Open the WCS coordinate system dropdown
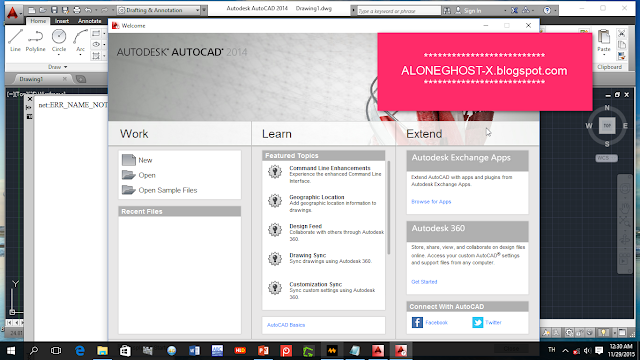The height and width of the screenshot is (360, 640). [607, 158]
